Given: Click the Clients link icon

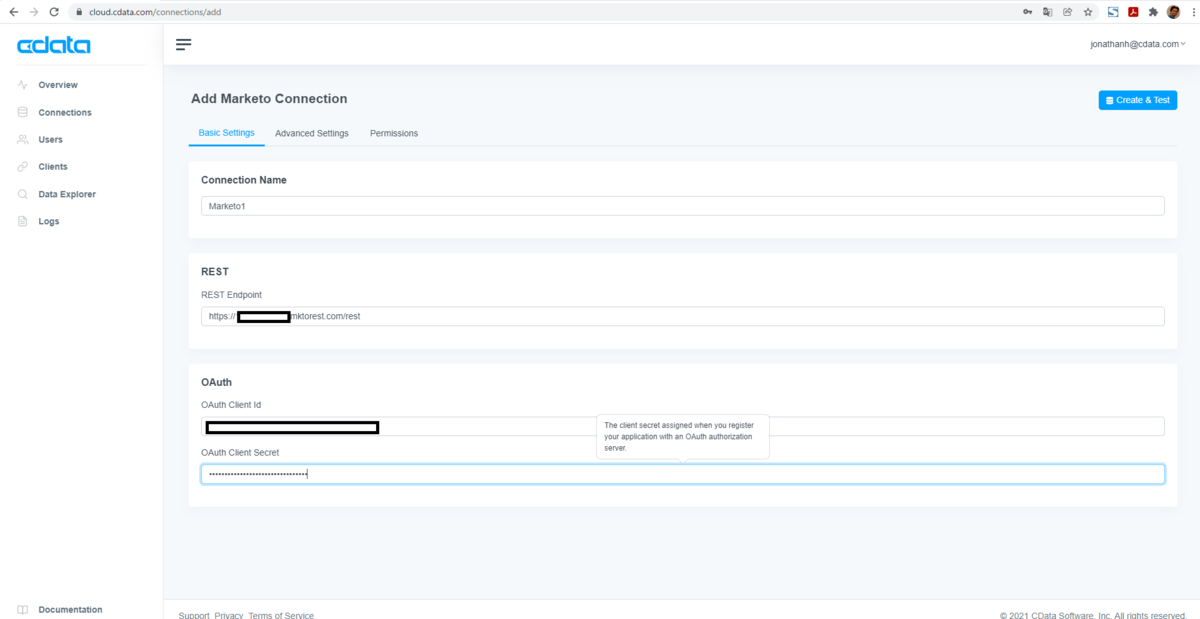Looking at the screenshot, I should point(23,167).
